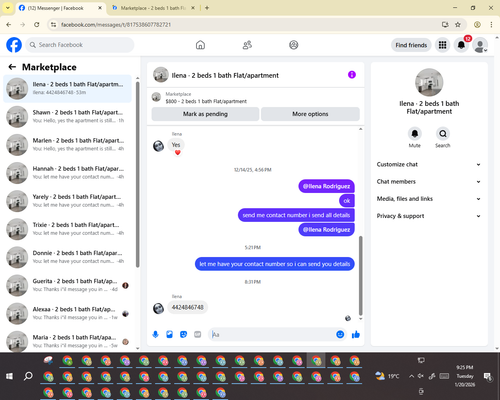Open Chrome profile icon in toolbar
The image size is (500, 400).
[x=477, y=24]
